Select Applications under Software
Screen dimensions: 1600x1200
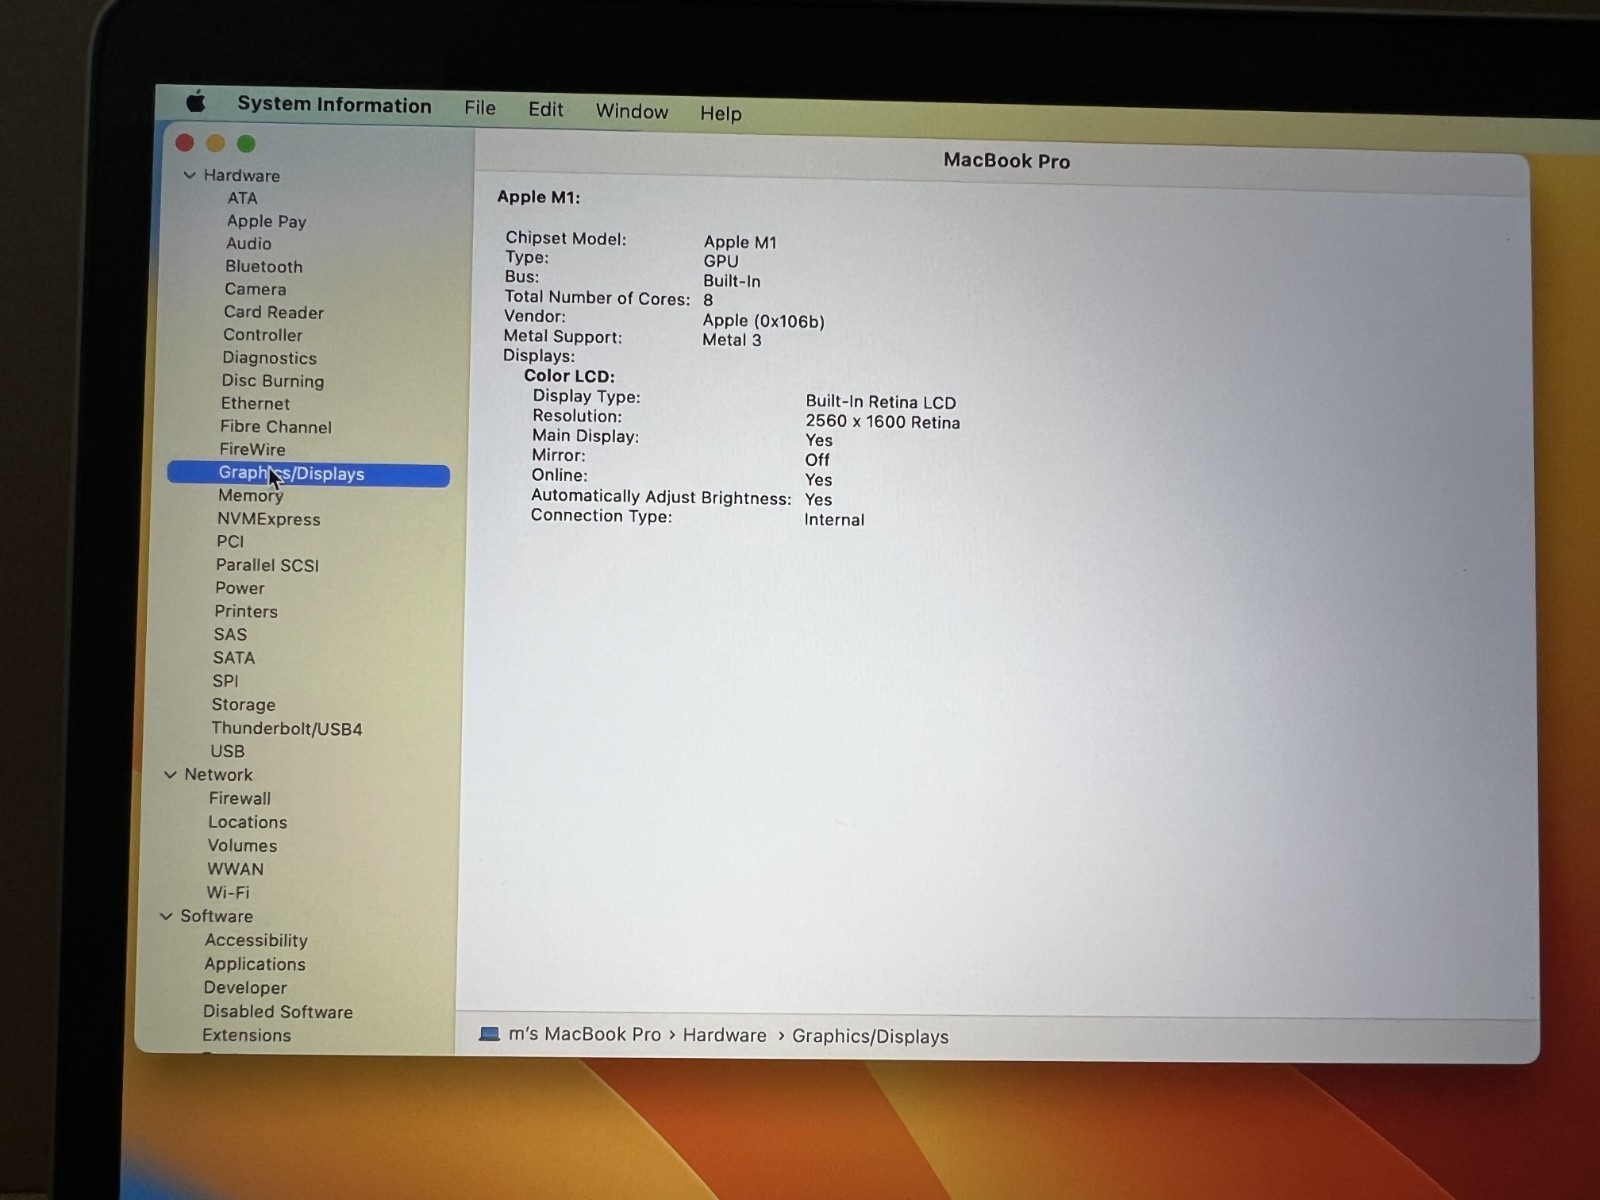click(x=255, y=964)
